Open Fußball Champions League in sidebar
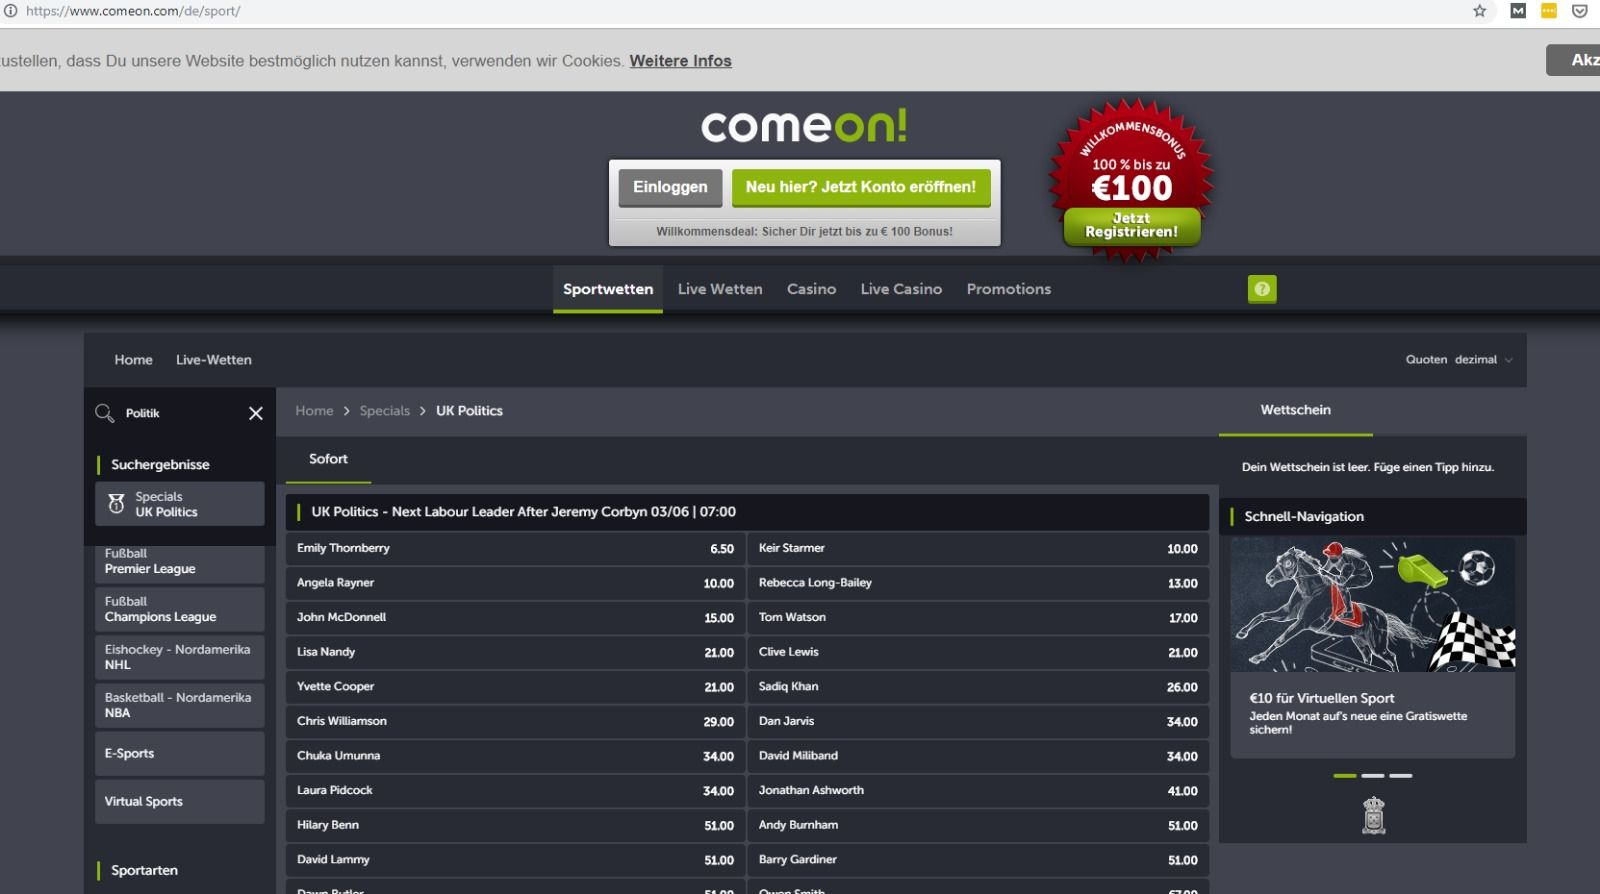 180,609
